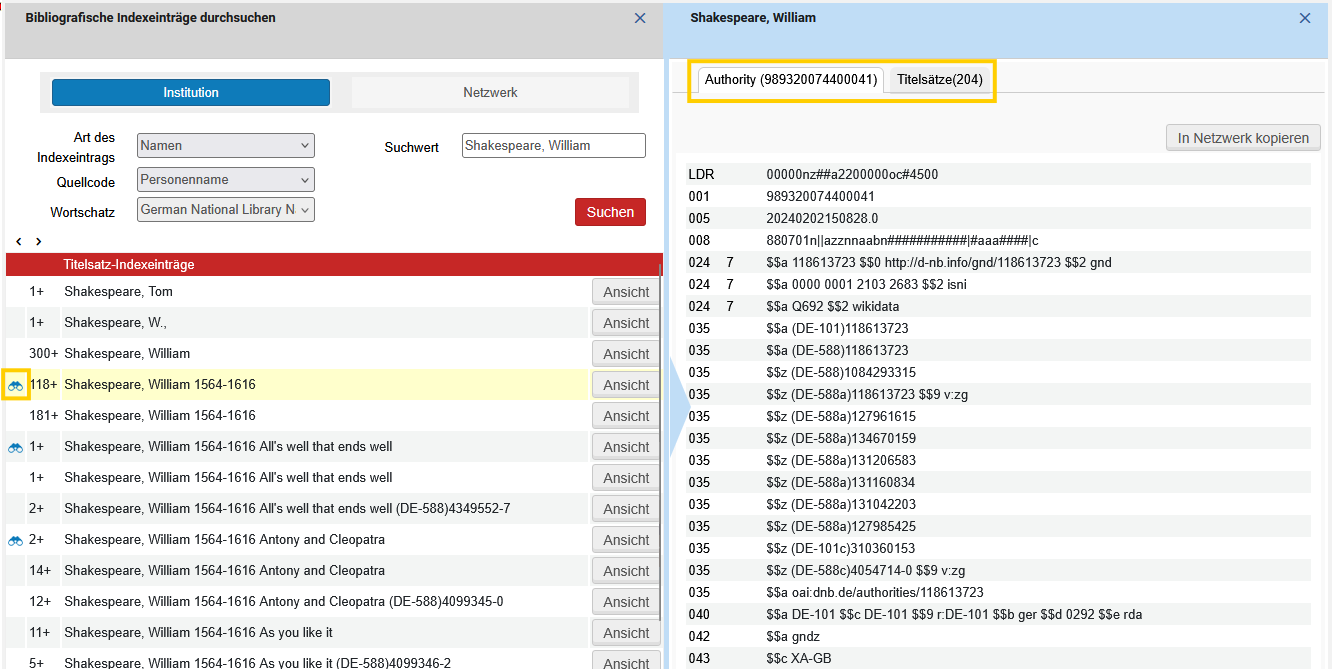Select index entry 'Shakespeare, Tom'
This screenshot has width=1332, height=669.
click(119, 292)
